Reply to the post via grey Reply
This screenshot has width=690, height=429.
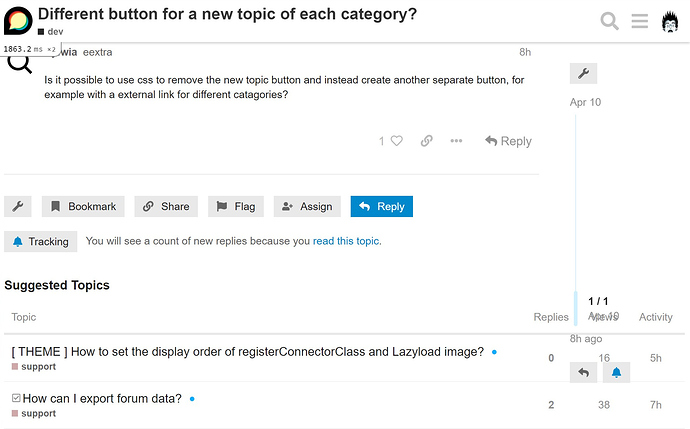(508, 141)
